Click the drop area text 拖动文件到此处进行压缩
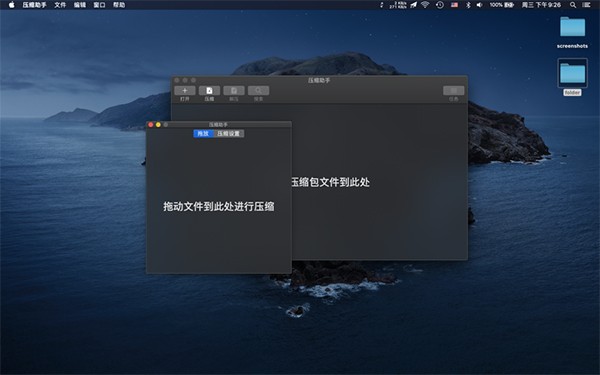600x375 pixels. tap(218, 207)
